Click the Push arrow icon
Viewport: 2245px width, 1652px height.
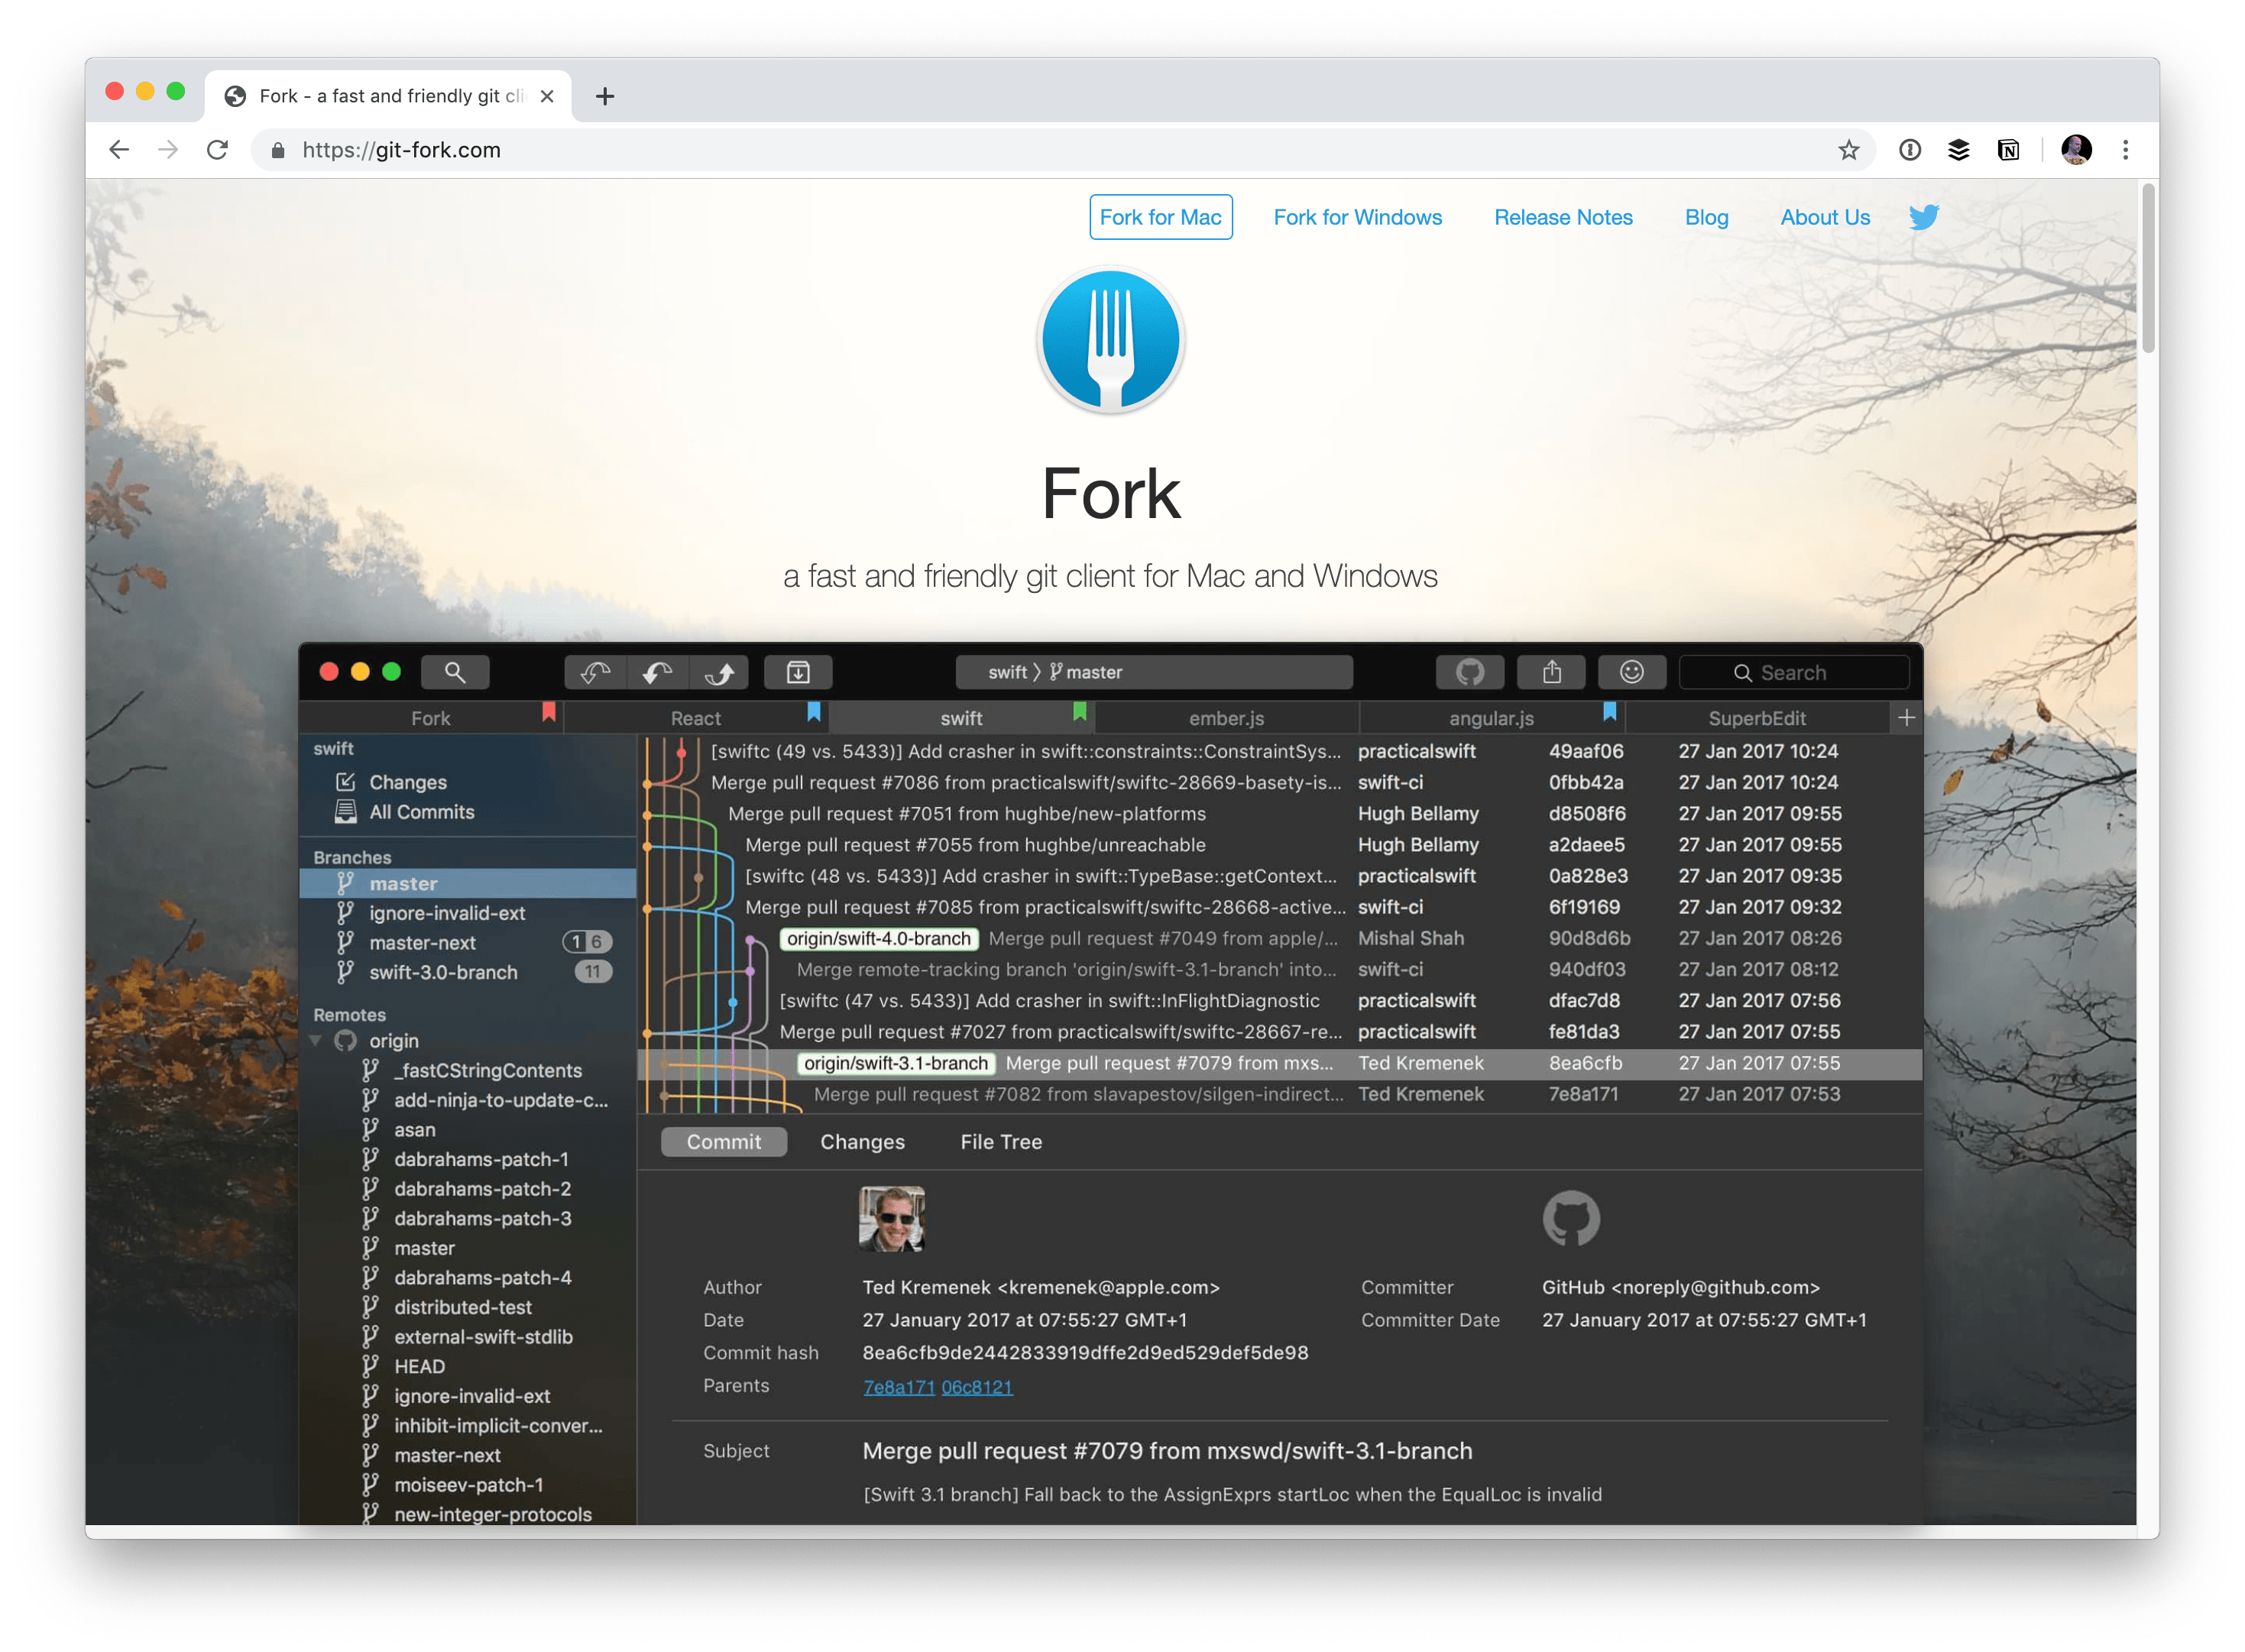pos(719,672)
